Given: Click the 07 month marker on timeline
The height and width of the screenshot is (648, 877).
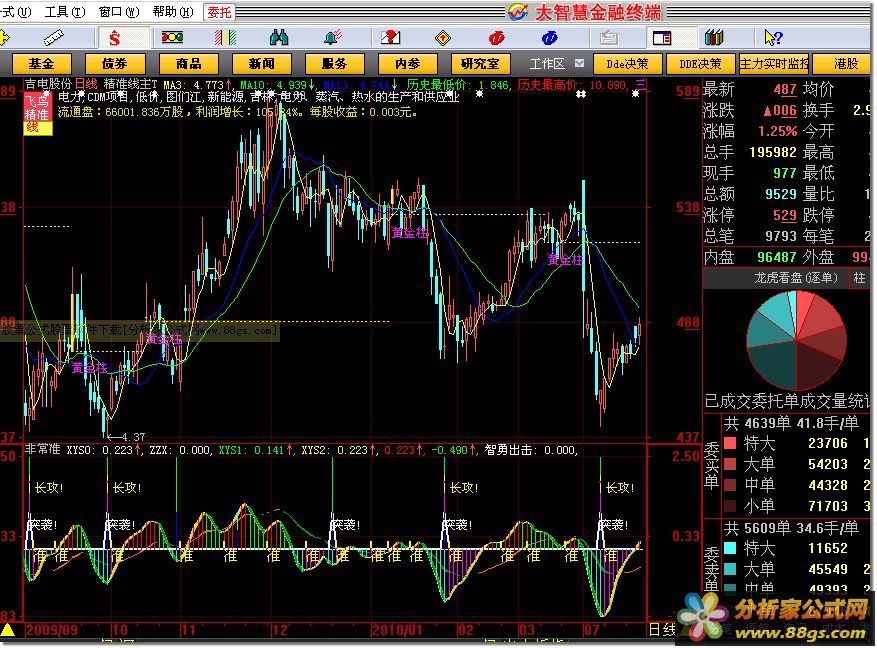Looking at the screenshot, I should point(592,630).
